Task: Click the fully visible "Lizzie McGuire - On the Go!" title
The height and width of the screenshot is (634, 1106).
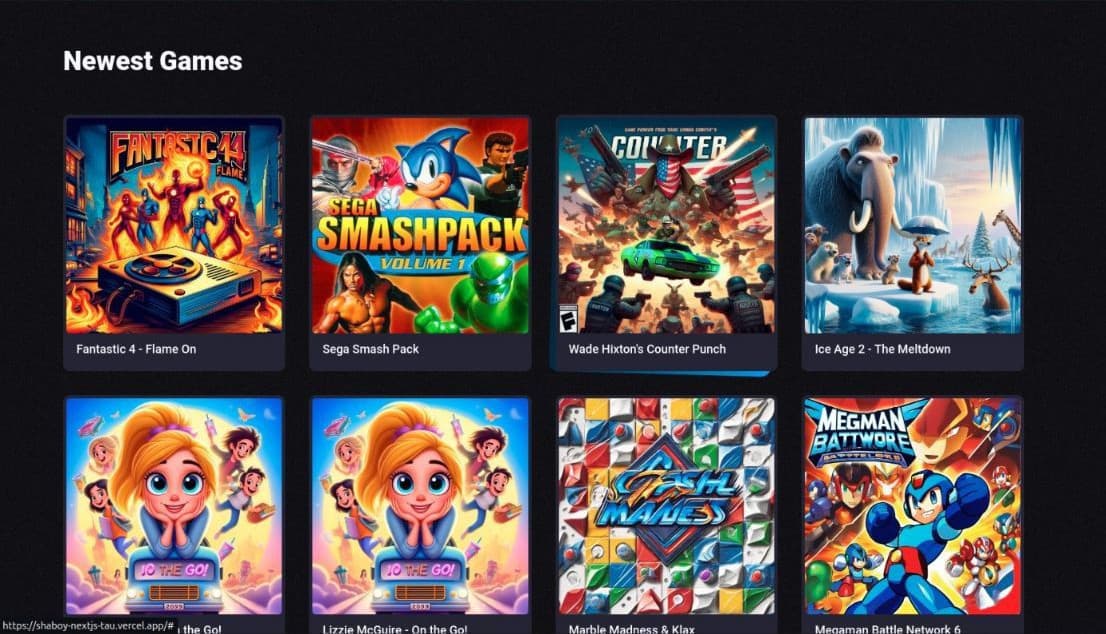Action: (x=394, y=628)
